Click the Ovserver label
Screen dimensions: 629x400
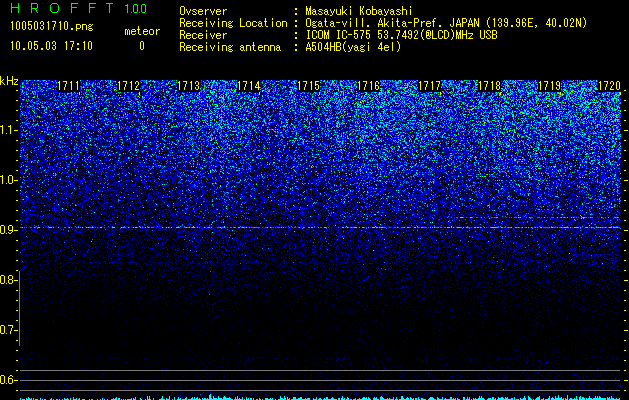[x=203, y=11]
